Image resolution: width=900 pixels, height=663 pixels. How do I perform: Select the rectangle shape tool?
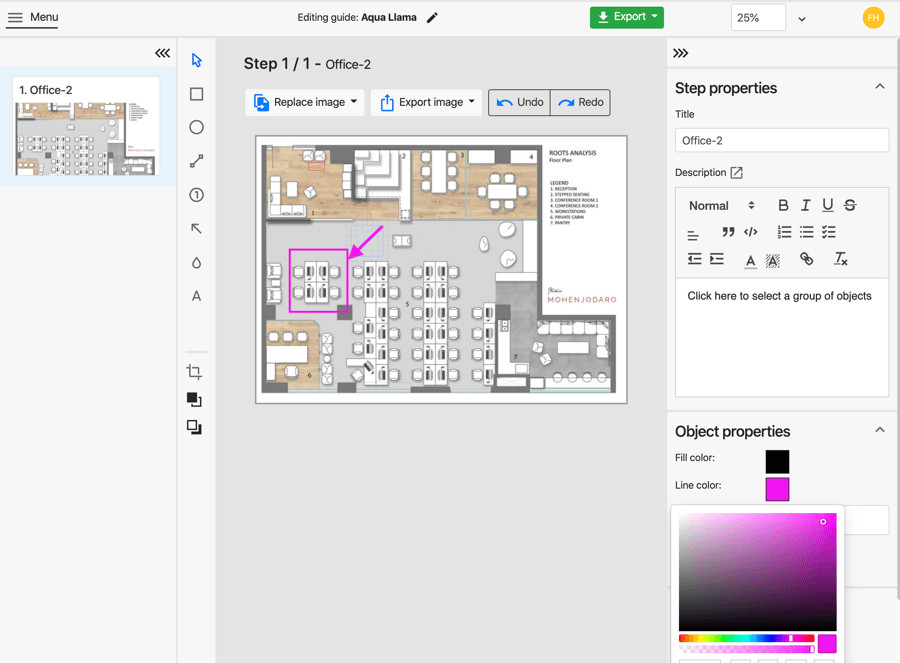pos(196,94)
